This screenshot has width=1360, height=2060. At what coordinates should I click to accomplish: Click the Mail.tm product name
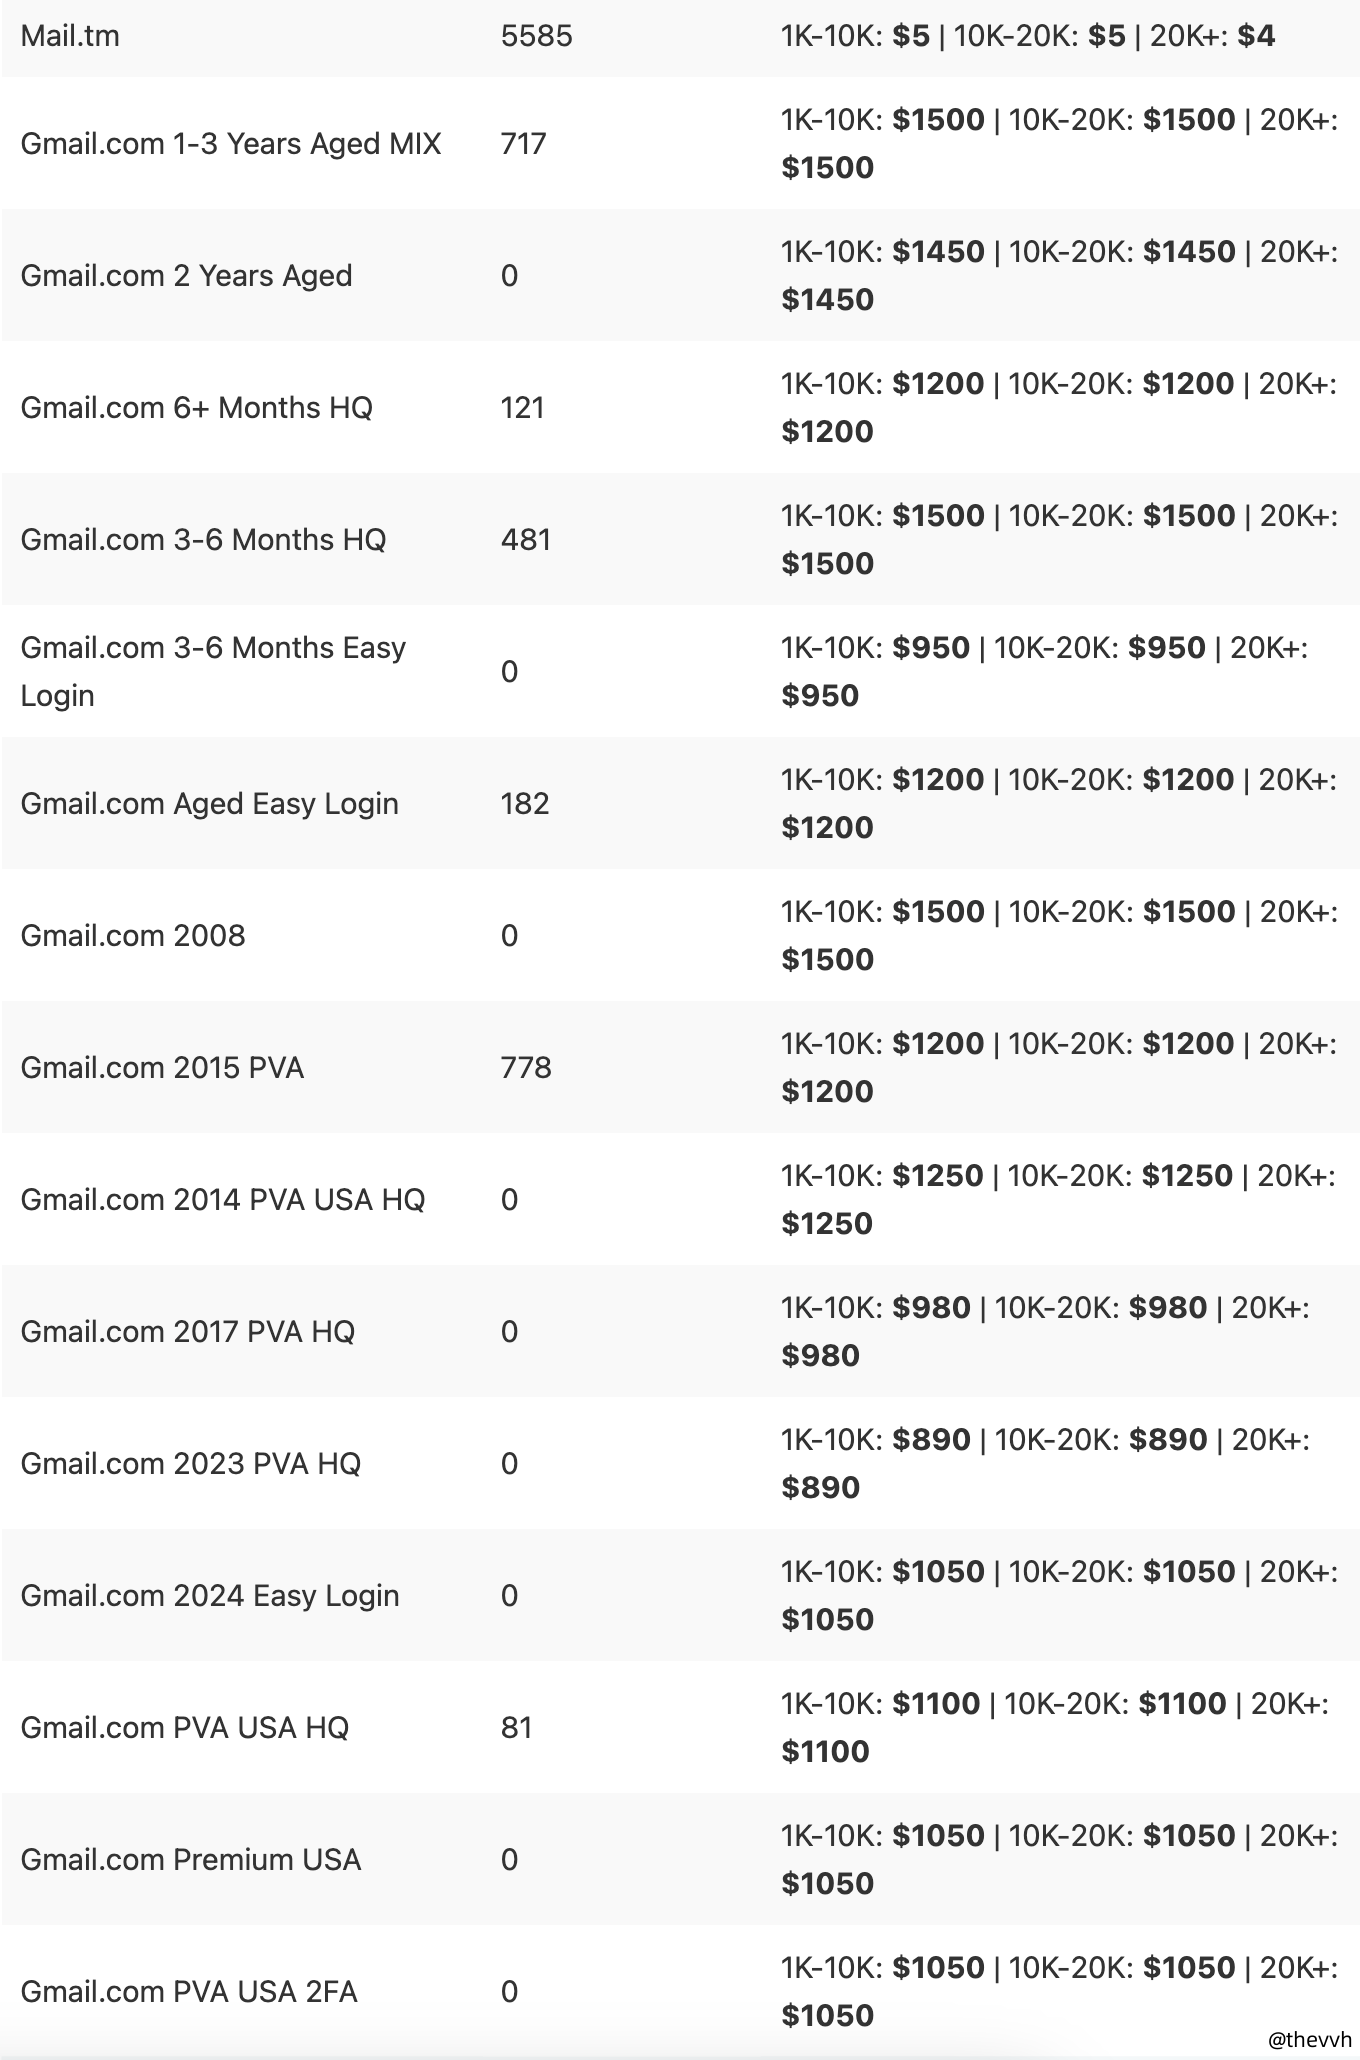pyautogui.click(x=70, y=37)
